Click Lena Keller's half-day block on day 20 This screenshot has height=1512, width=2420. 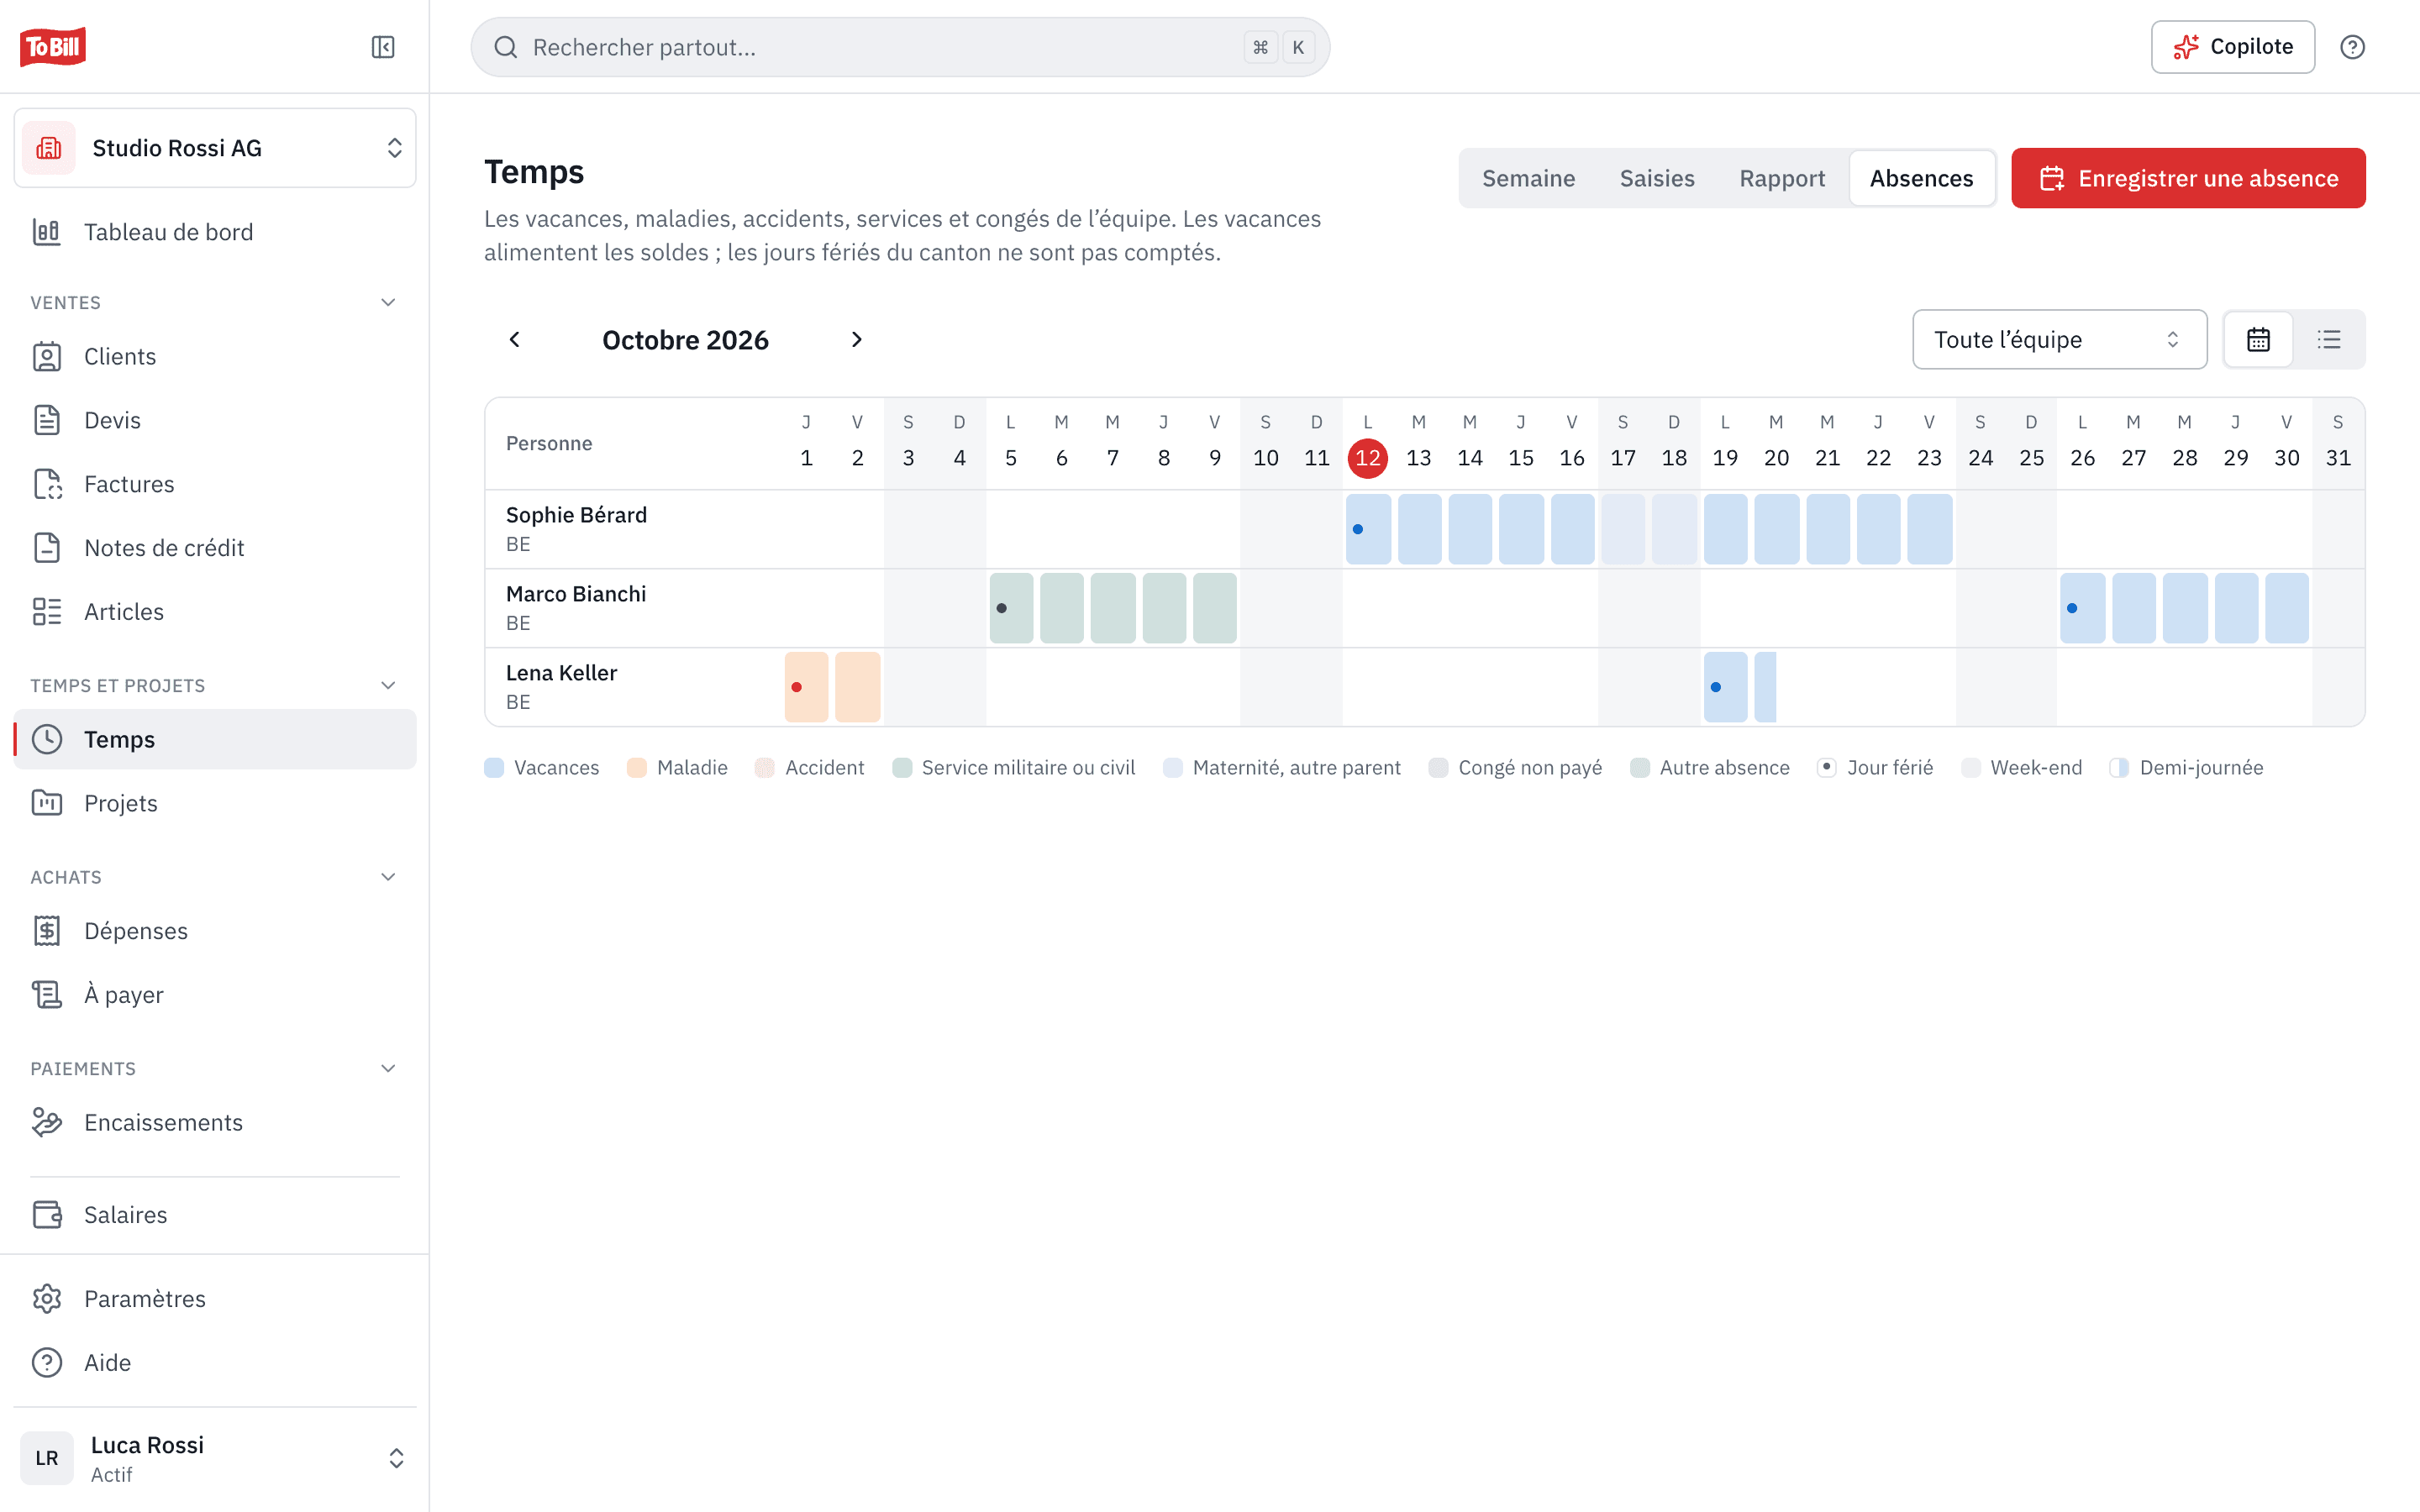1765,687
